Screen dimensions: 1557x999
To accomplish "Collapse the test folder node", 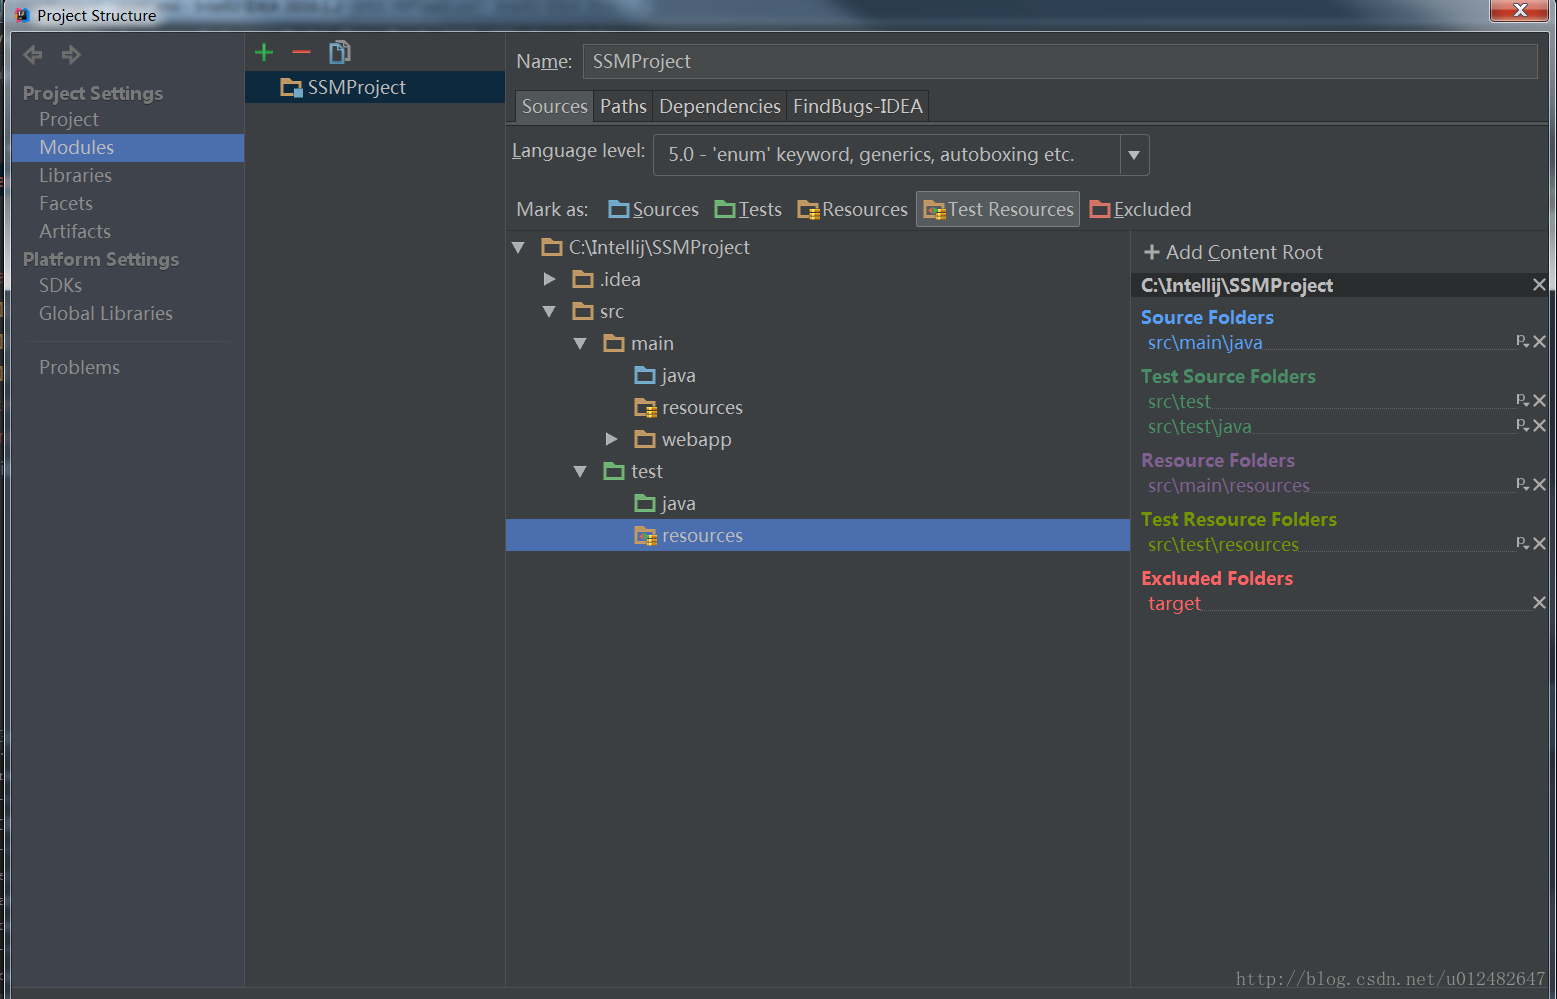I will click(x=580, y=471).
